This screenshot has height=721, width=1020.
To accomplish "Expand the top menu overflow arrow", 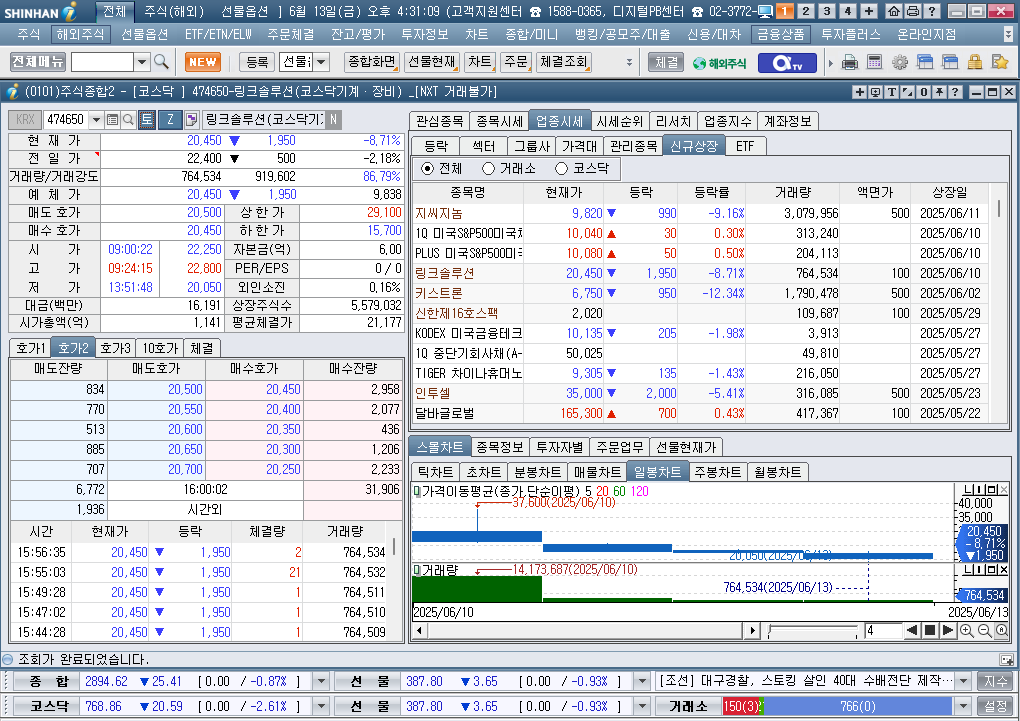I will (x=1008, y=34).
